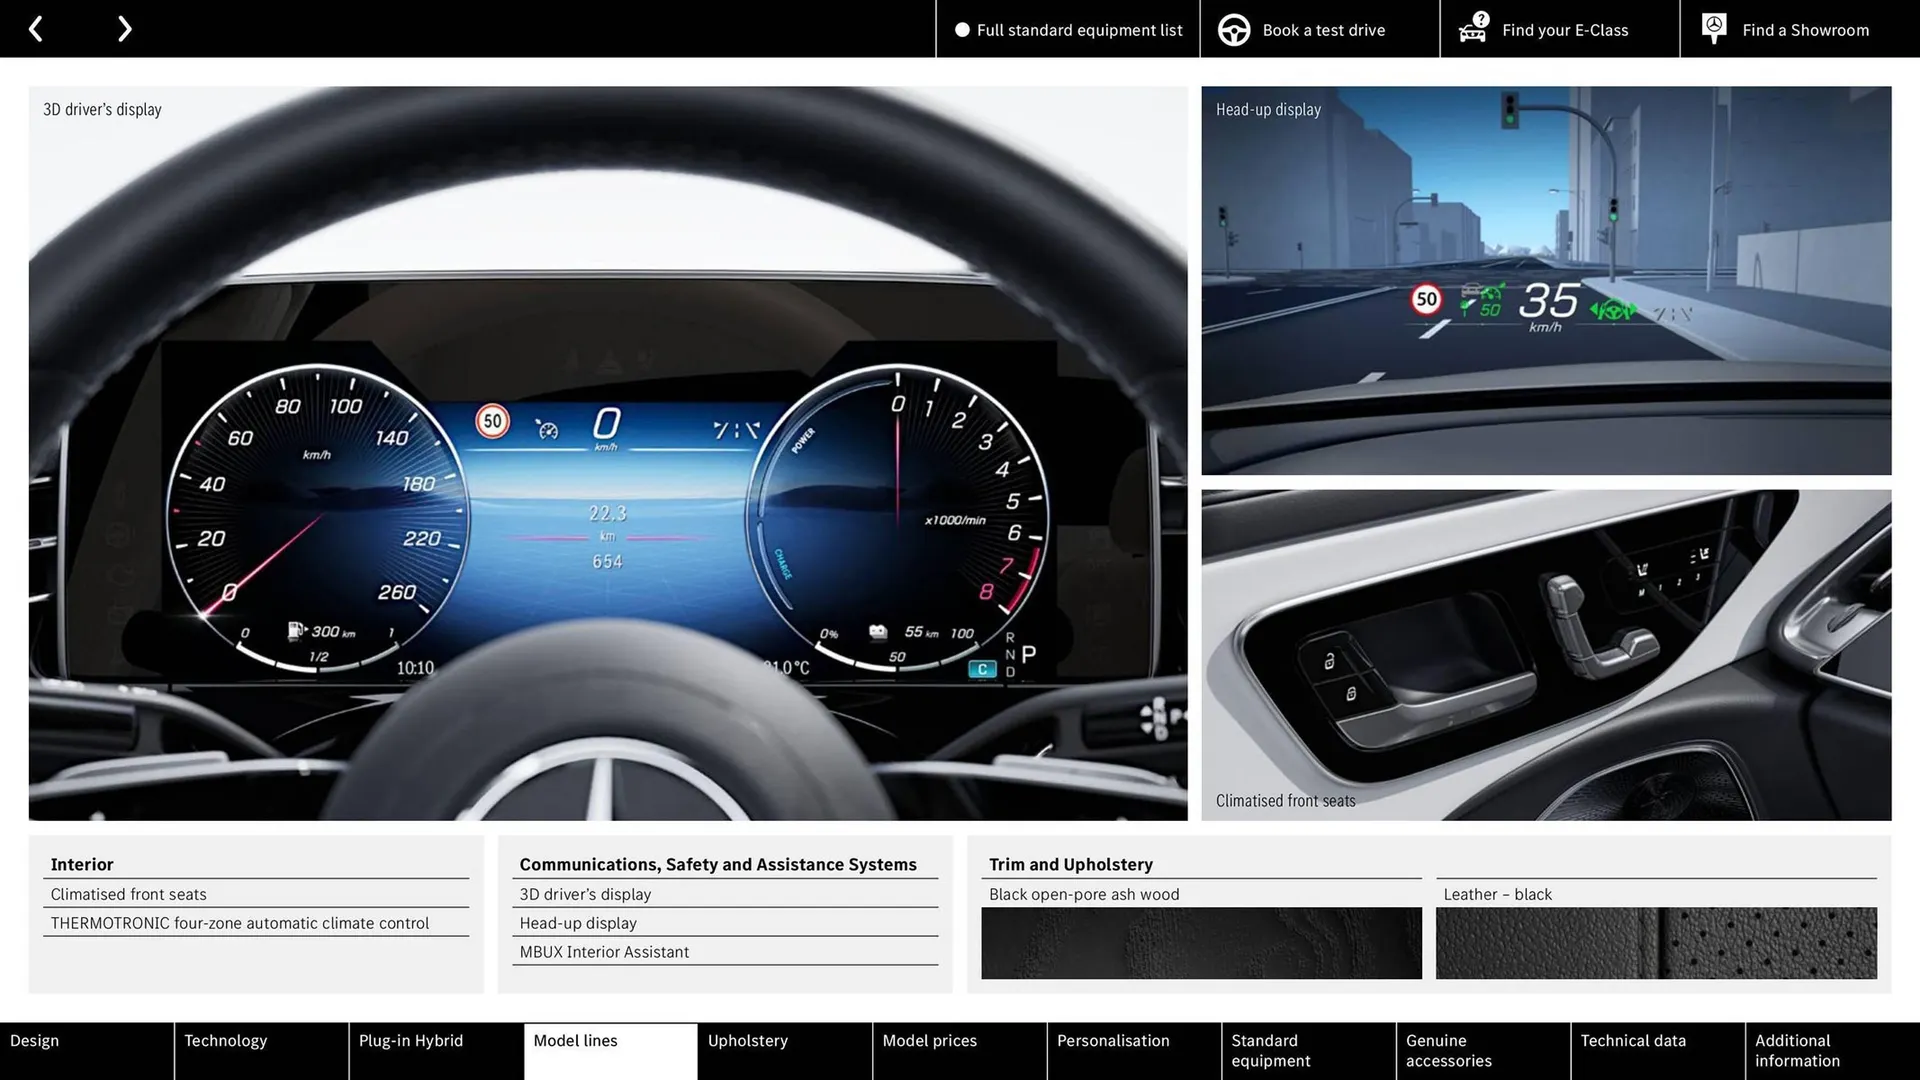Switch to the Personalisation tab
The image size is (1920, 1080).
click(x=1133, y=1051)
